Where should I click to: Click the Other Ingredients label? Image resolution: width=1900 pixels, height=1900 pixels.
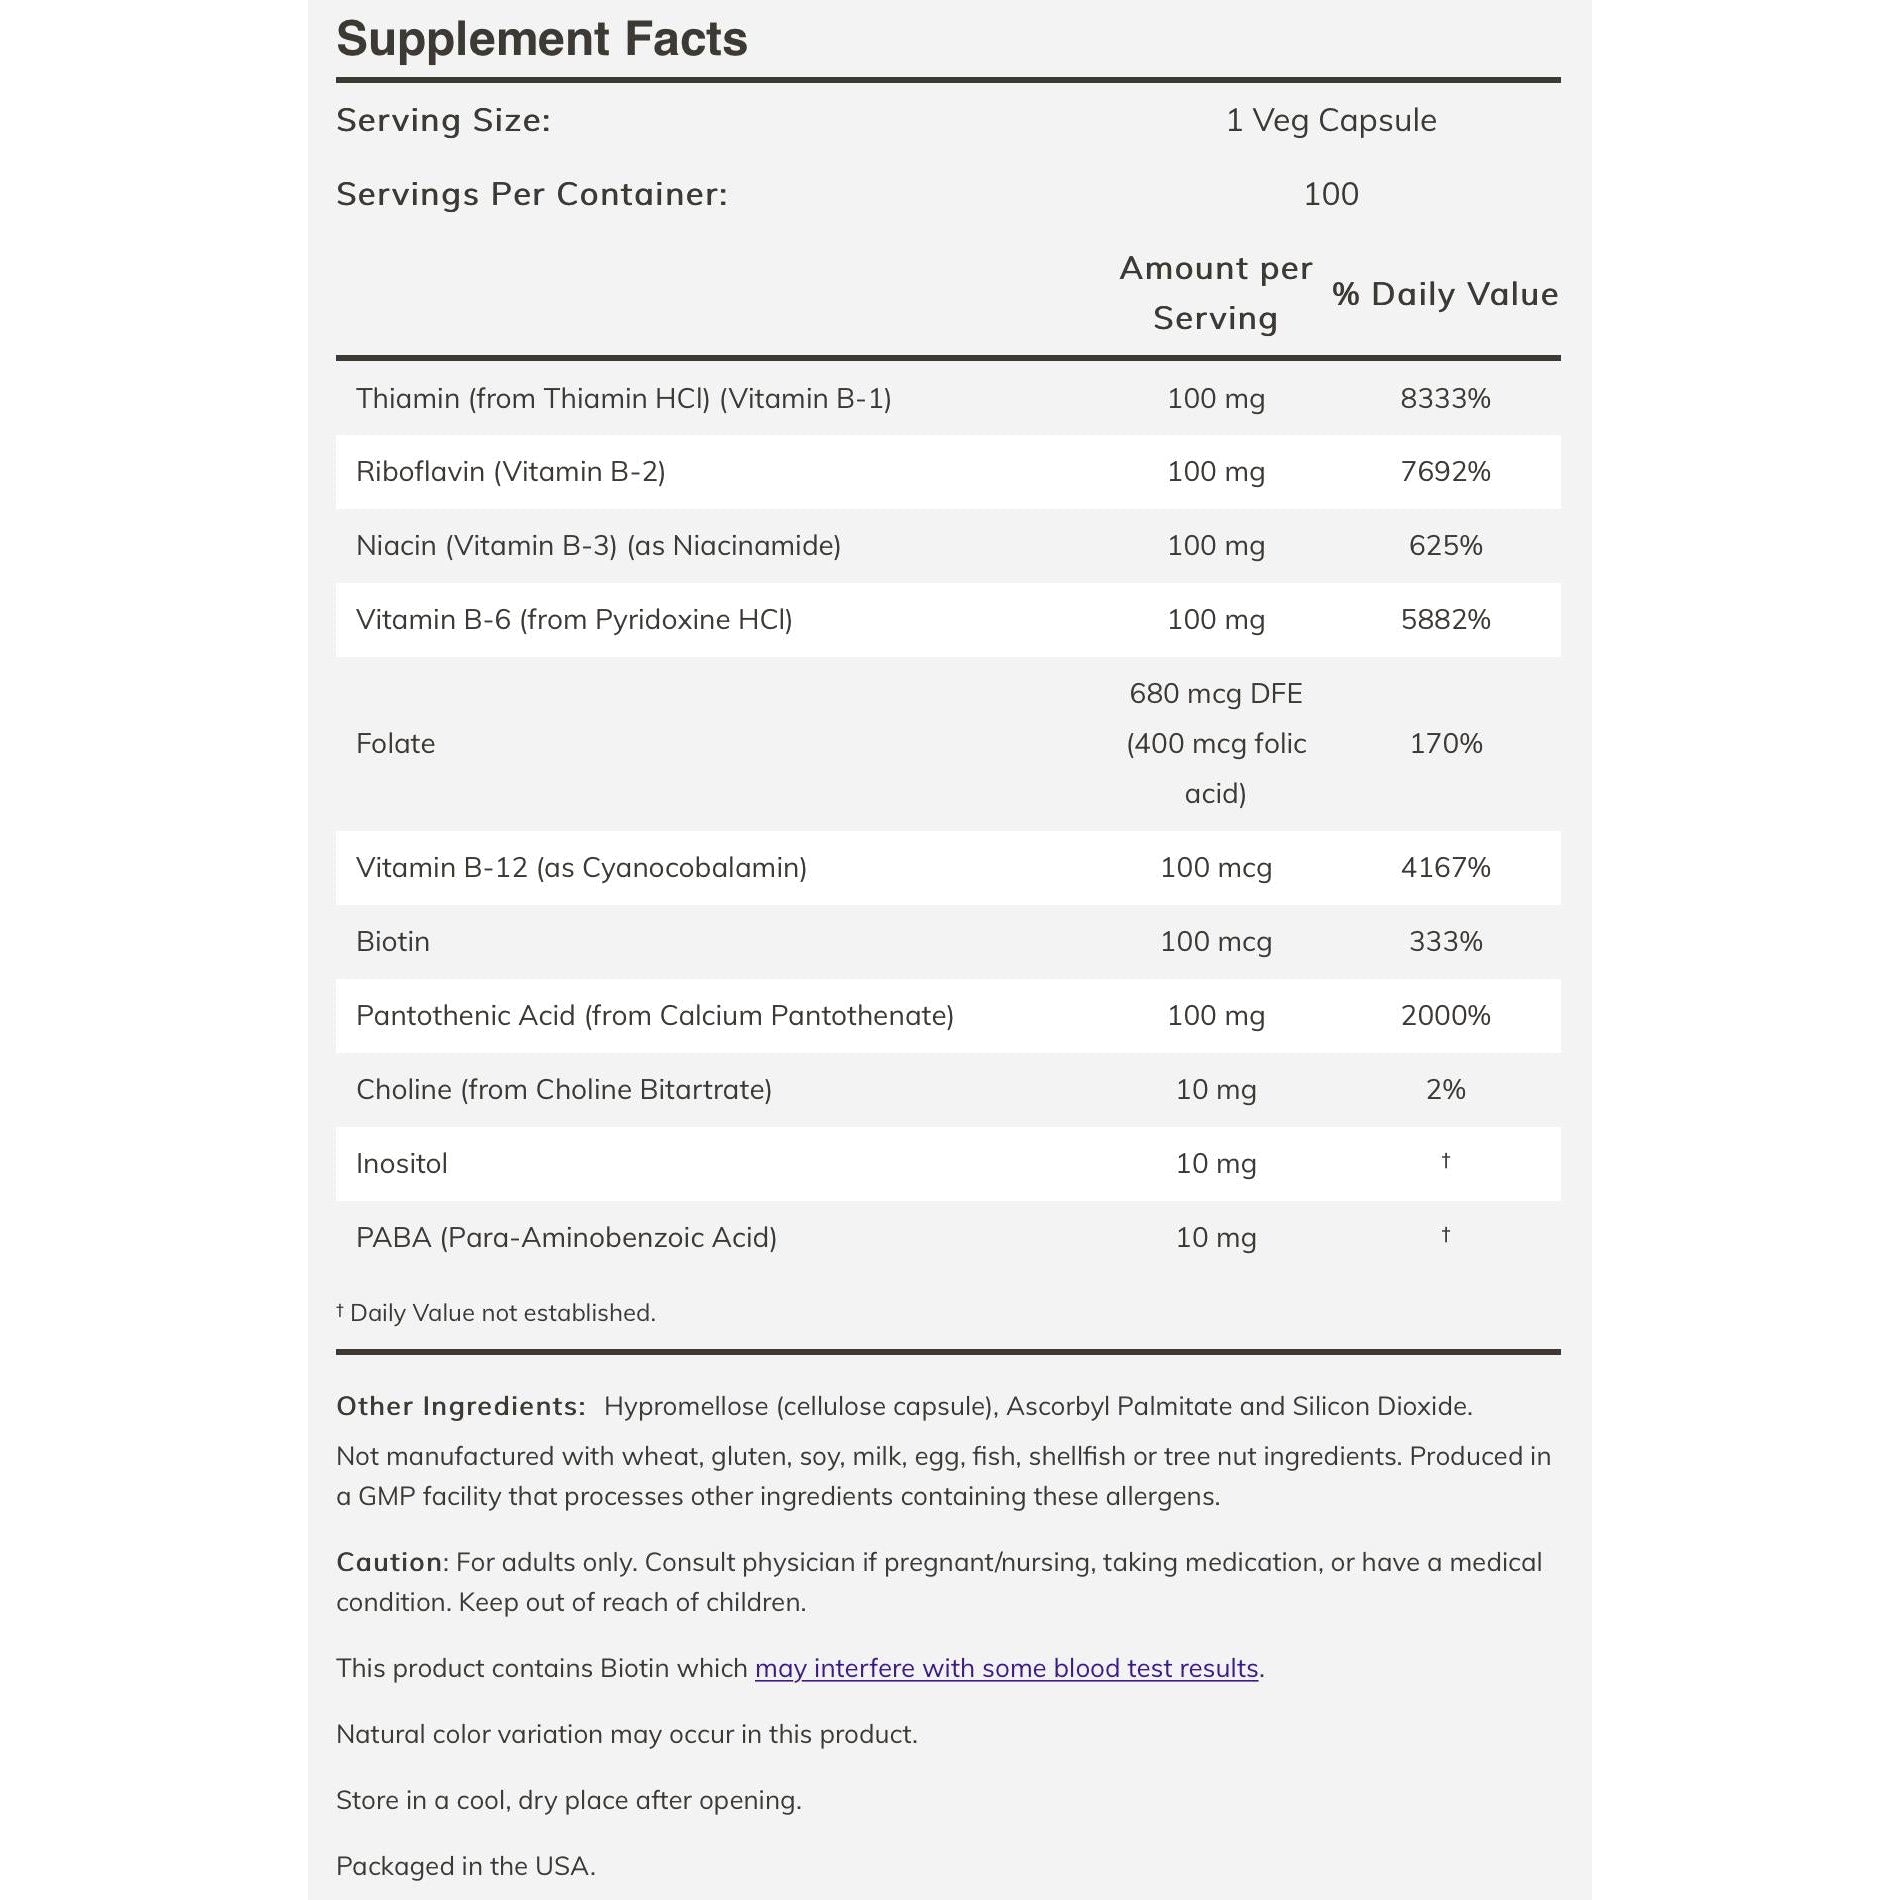(460, 1406)
